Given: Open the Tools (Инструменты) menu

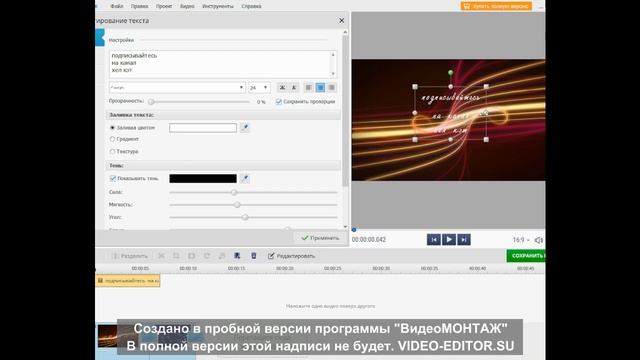Looking at the screenshot, I should pos(218,6).
